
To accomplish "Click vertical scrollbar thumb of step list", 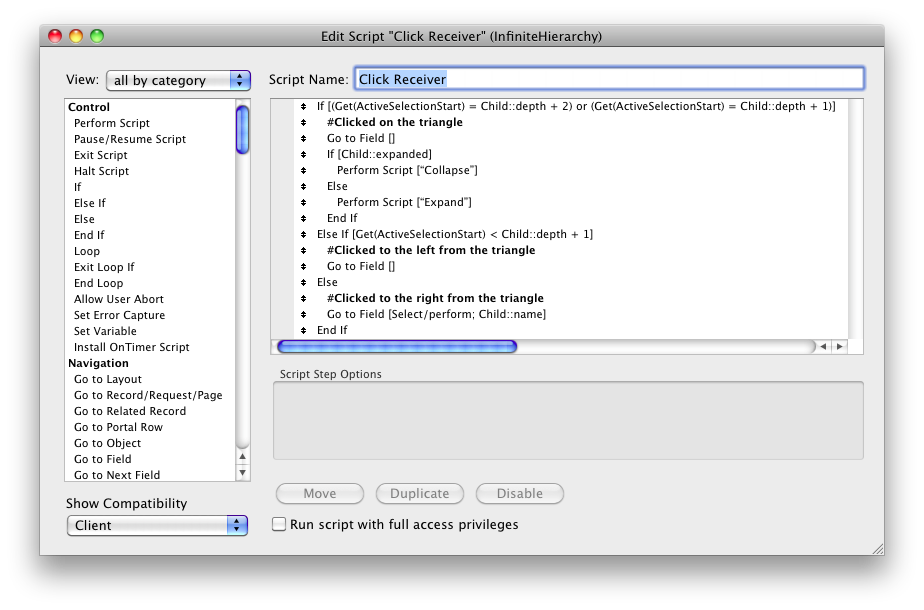I will [x=242, y=130].
